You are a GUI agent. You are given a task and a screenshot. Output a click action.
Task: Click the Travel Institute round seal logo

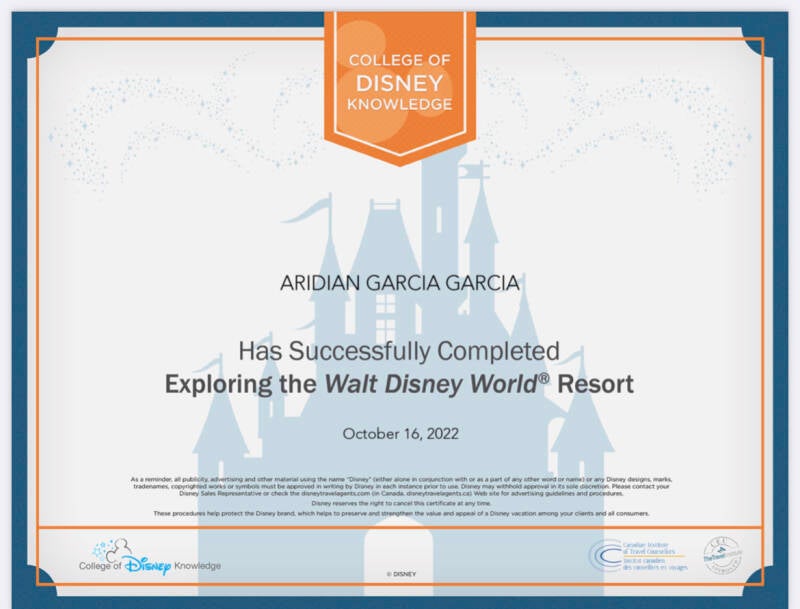point(722,555)
